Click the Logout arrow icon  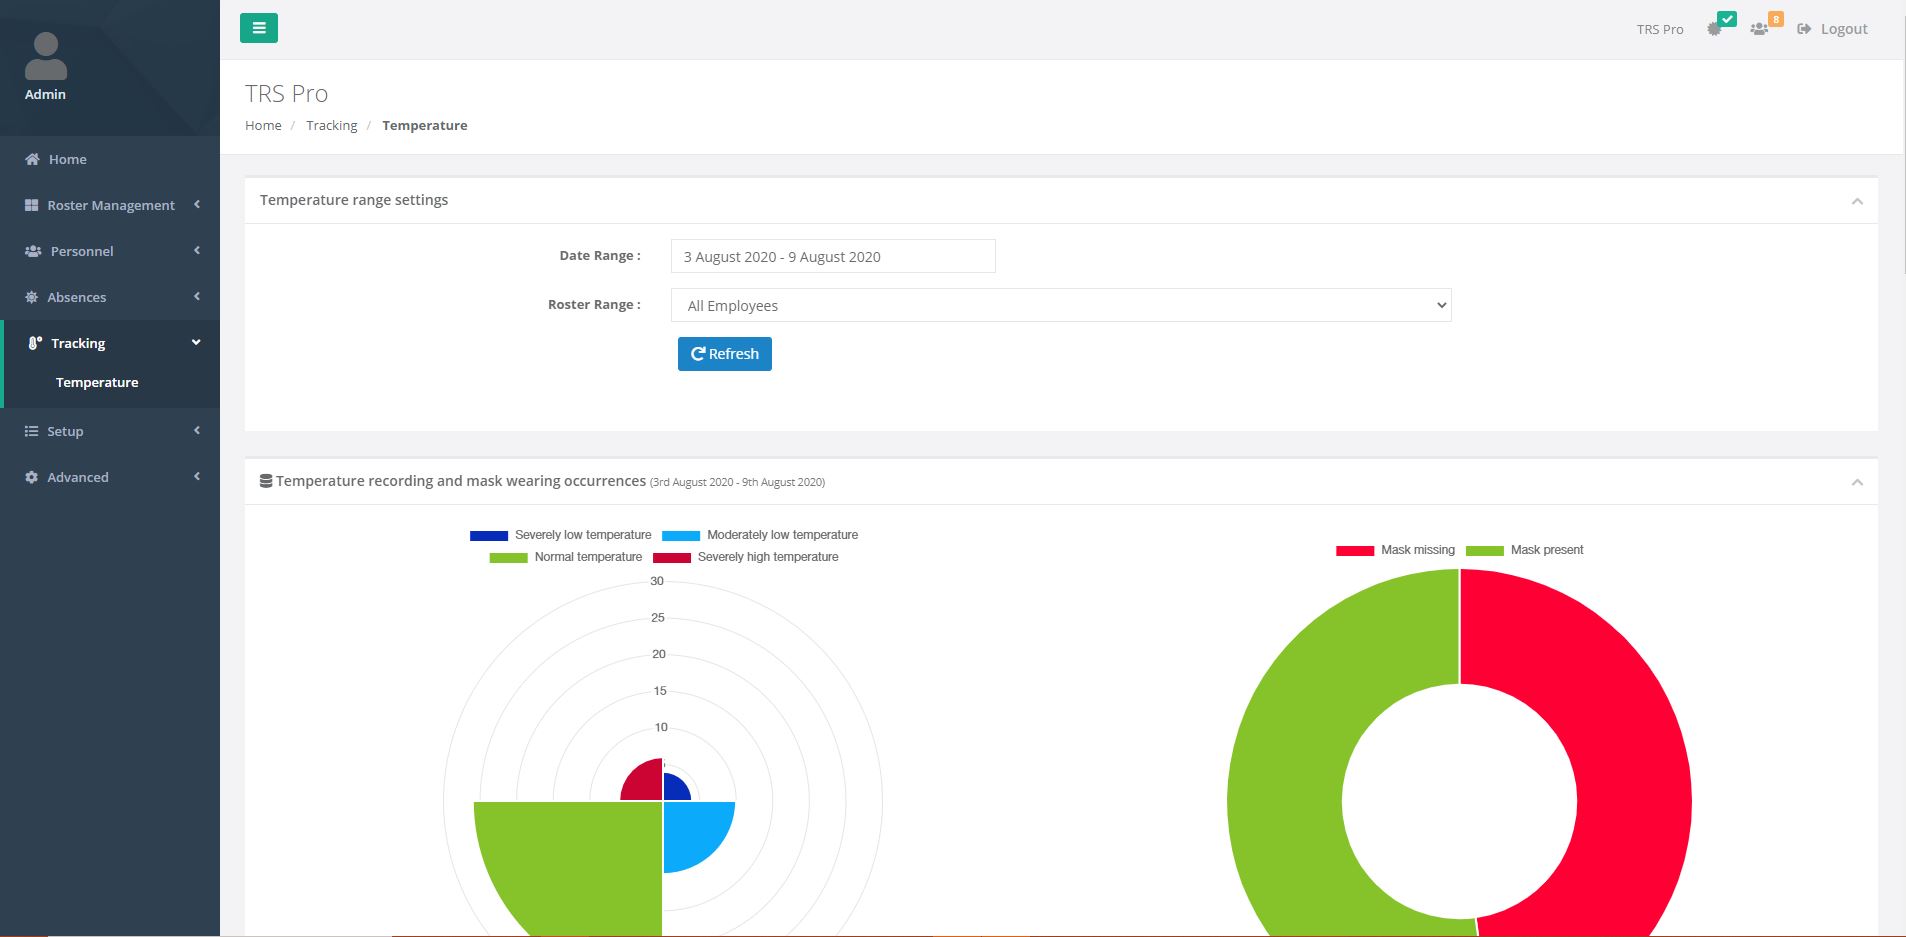[1804, 29]
